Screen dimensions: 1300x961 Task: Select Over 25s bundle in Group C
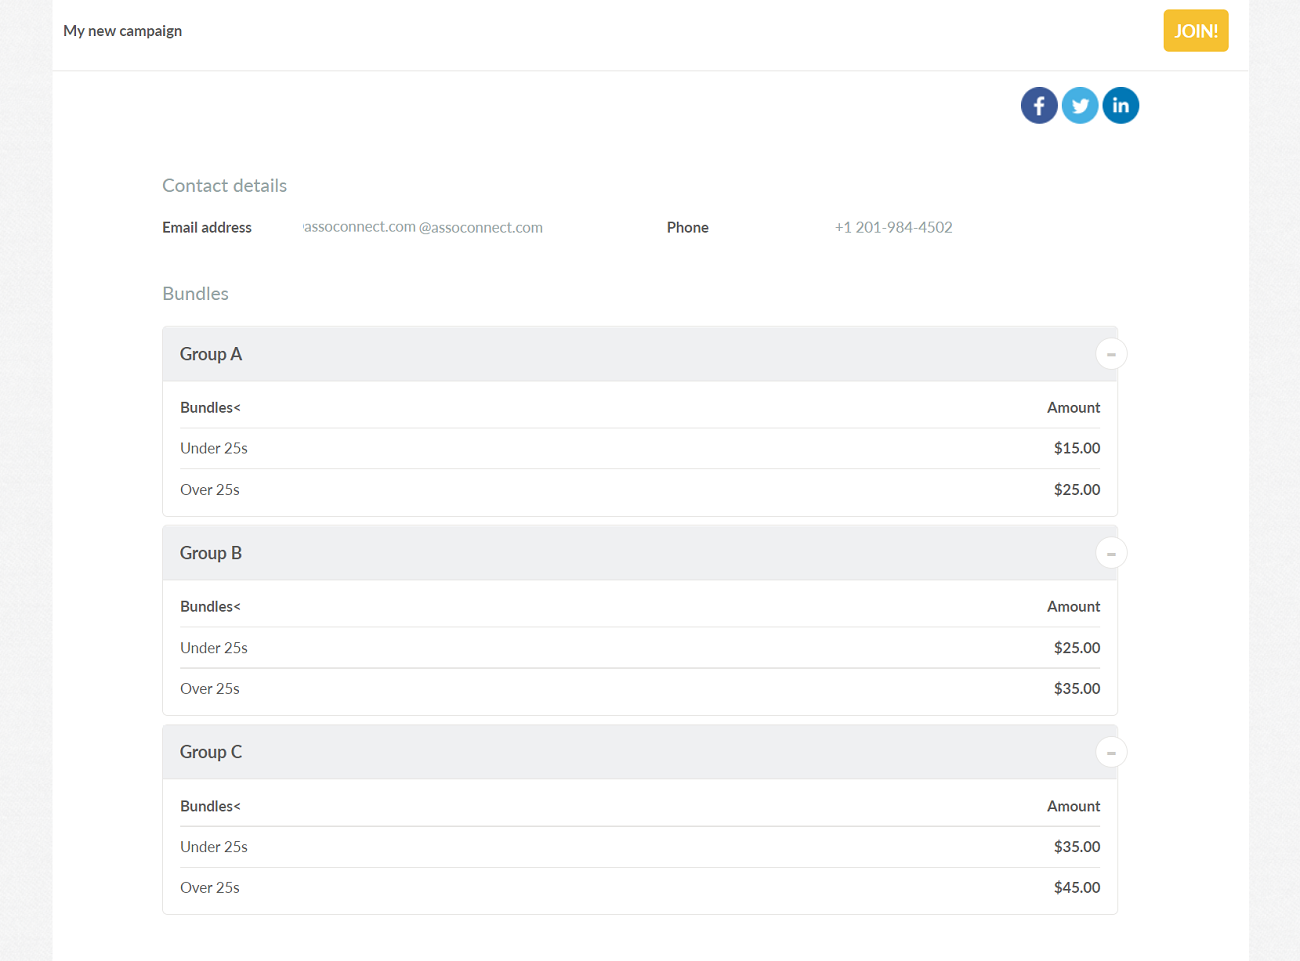click(x=210, y=888)
